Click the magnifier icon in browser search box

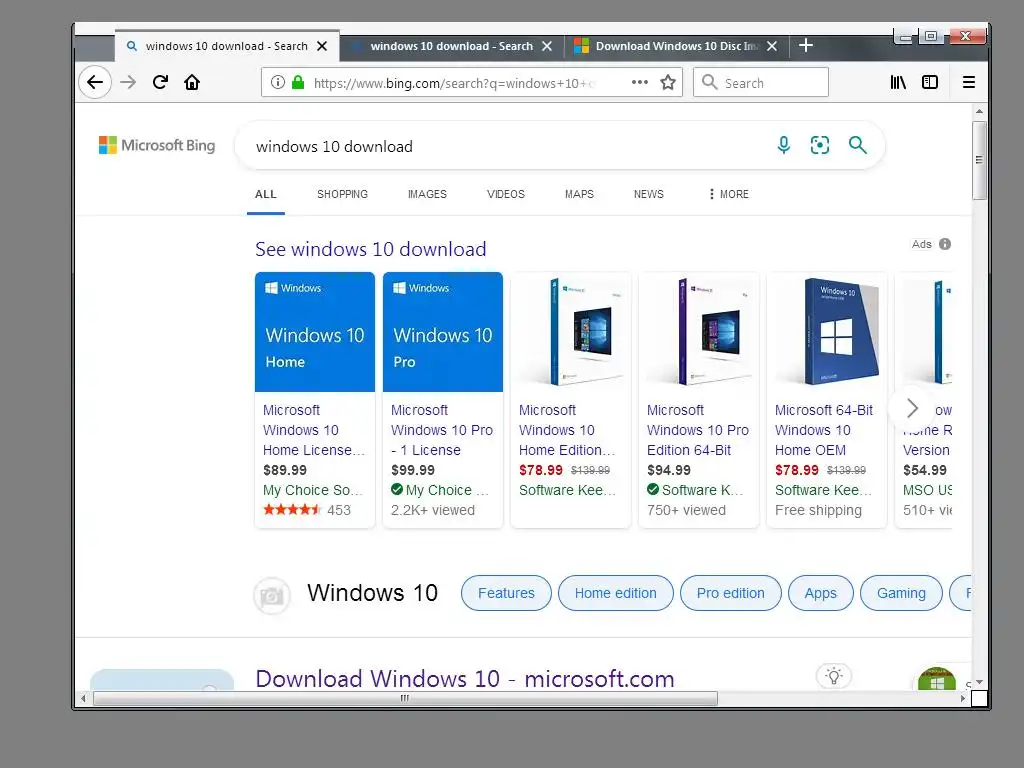point(709,82)
